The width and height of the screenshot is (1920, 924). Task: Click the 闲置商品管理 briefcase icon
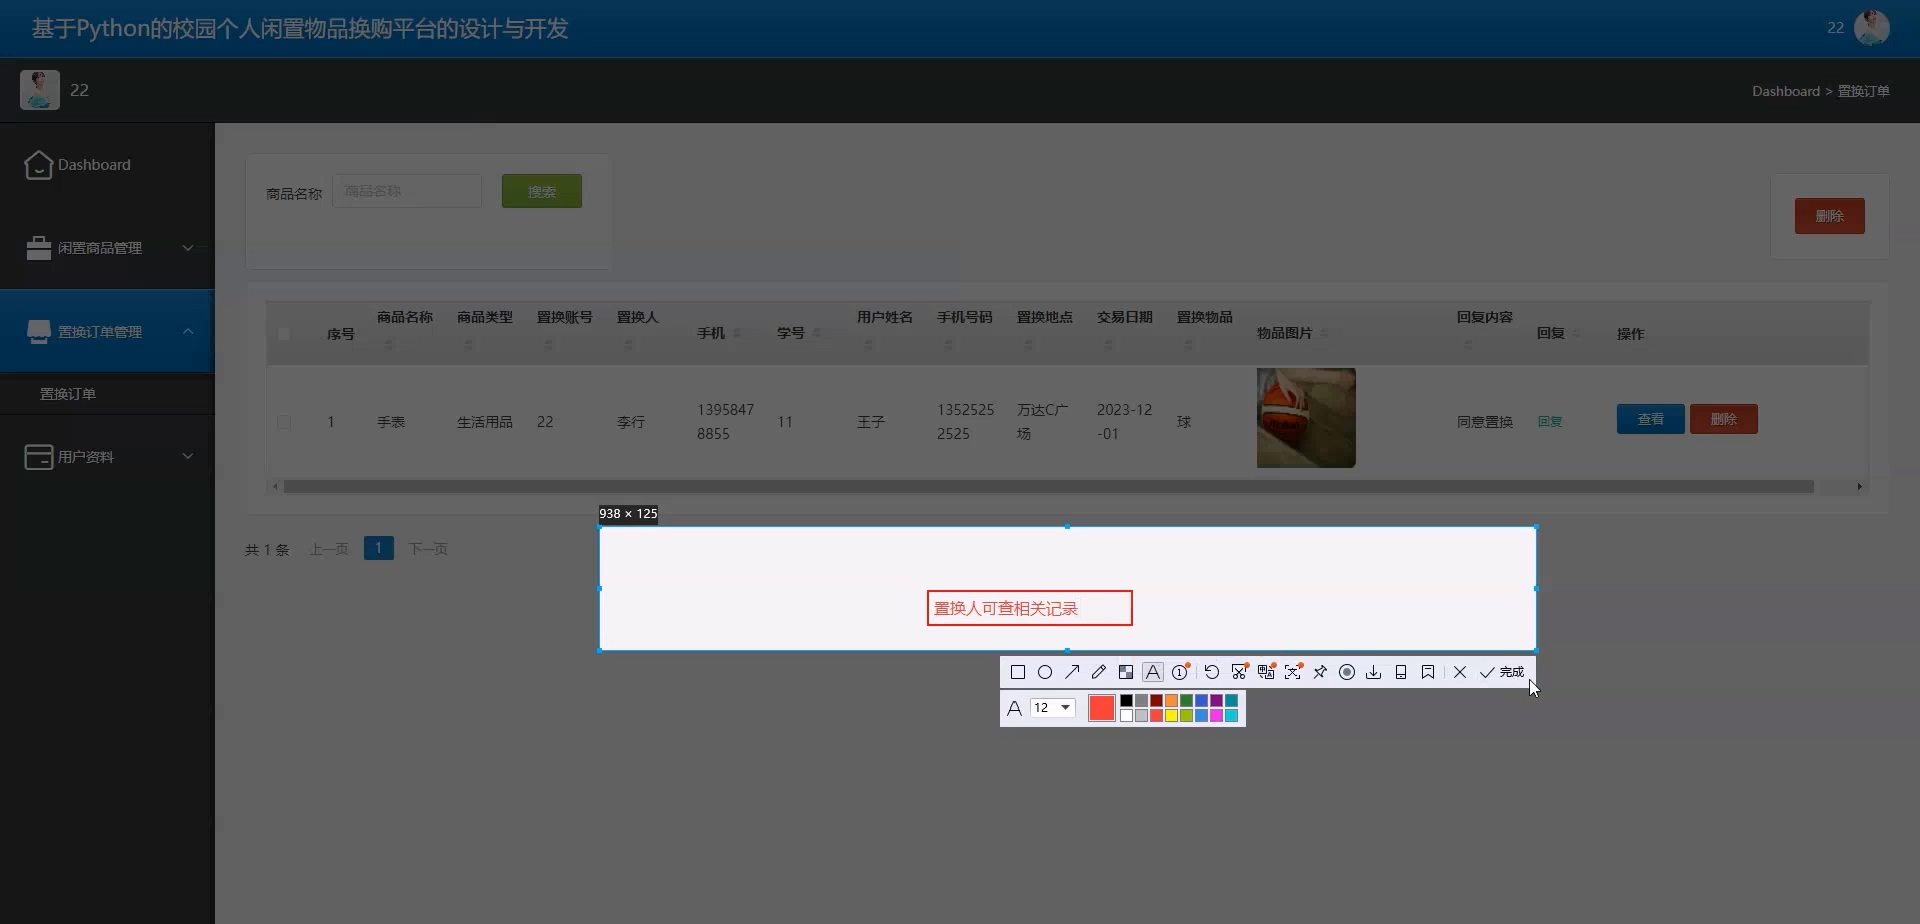tap(39, 248)
